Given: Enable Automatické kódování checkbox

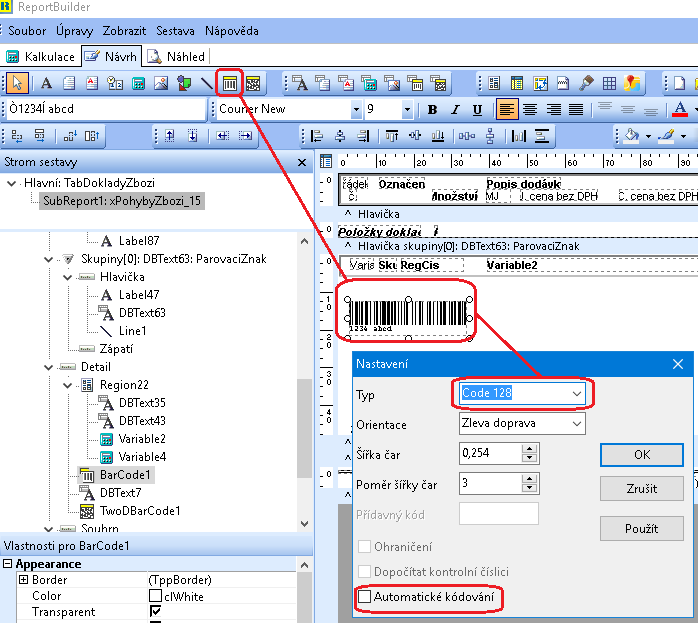Looking at the screenshot, I should tap(365, 597).
